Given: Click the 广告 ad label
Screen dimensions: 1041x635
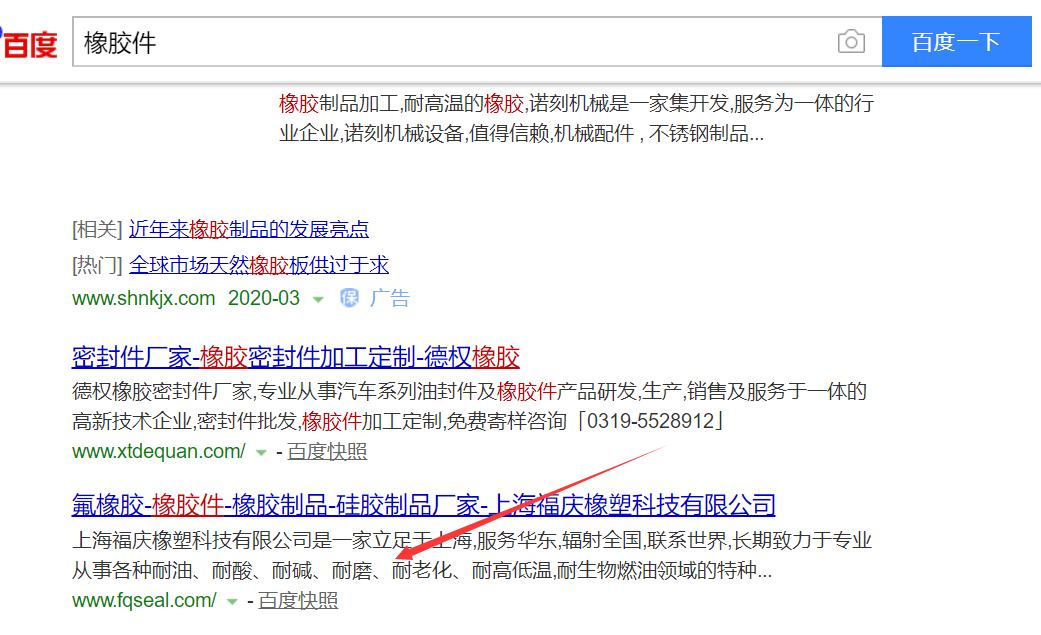Looking at the screenshot, I should click(x=390, y=298).
